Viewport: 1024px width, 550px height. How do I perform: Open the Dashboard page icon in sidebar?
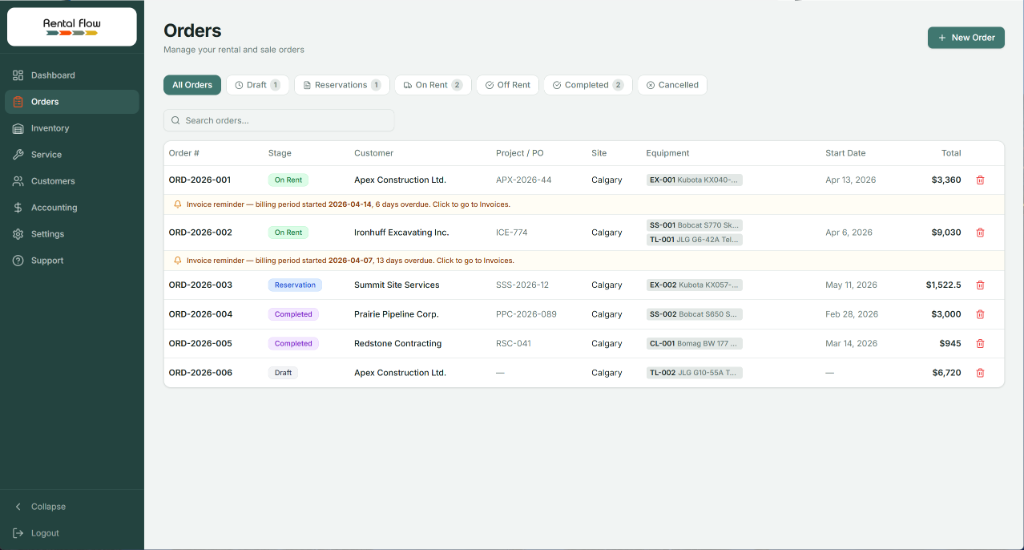pos(18,75)
